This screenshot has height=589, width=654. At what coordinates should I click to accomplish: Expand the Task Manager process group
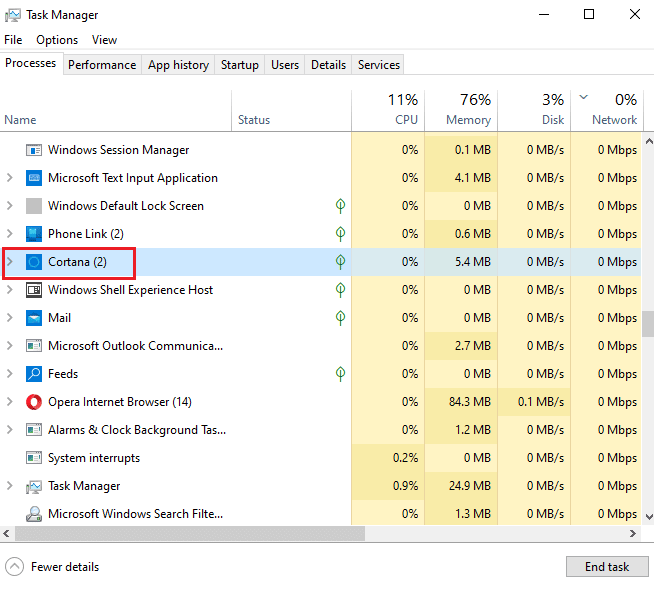click(x=10, y=486)
